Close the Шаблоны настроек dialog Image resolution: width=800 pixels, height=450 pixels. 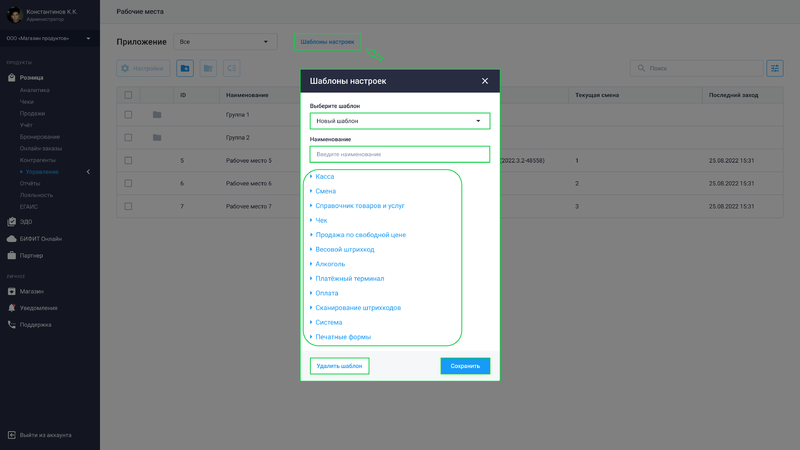click(485, 80)
